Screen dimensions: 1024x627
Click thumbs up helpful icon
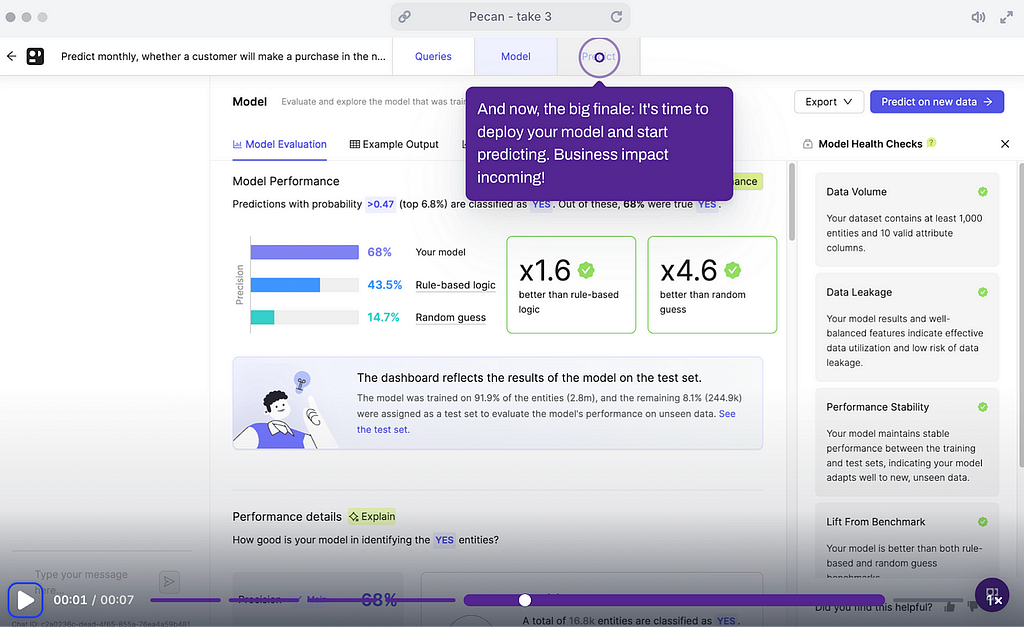(x=949, y=607)
